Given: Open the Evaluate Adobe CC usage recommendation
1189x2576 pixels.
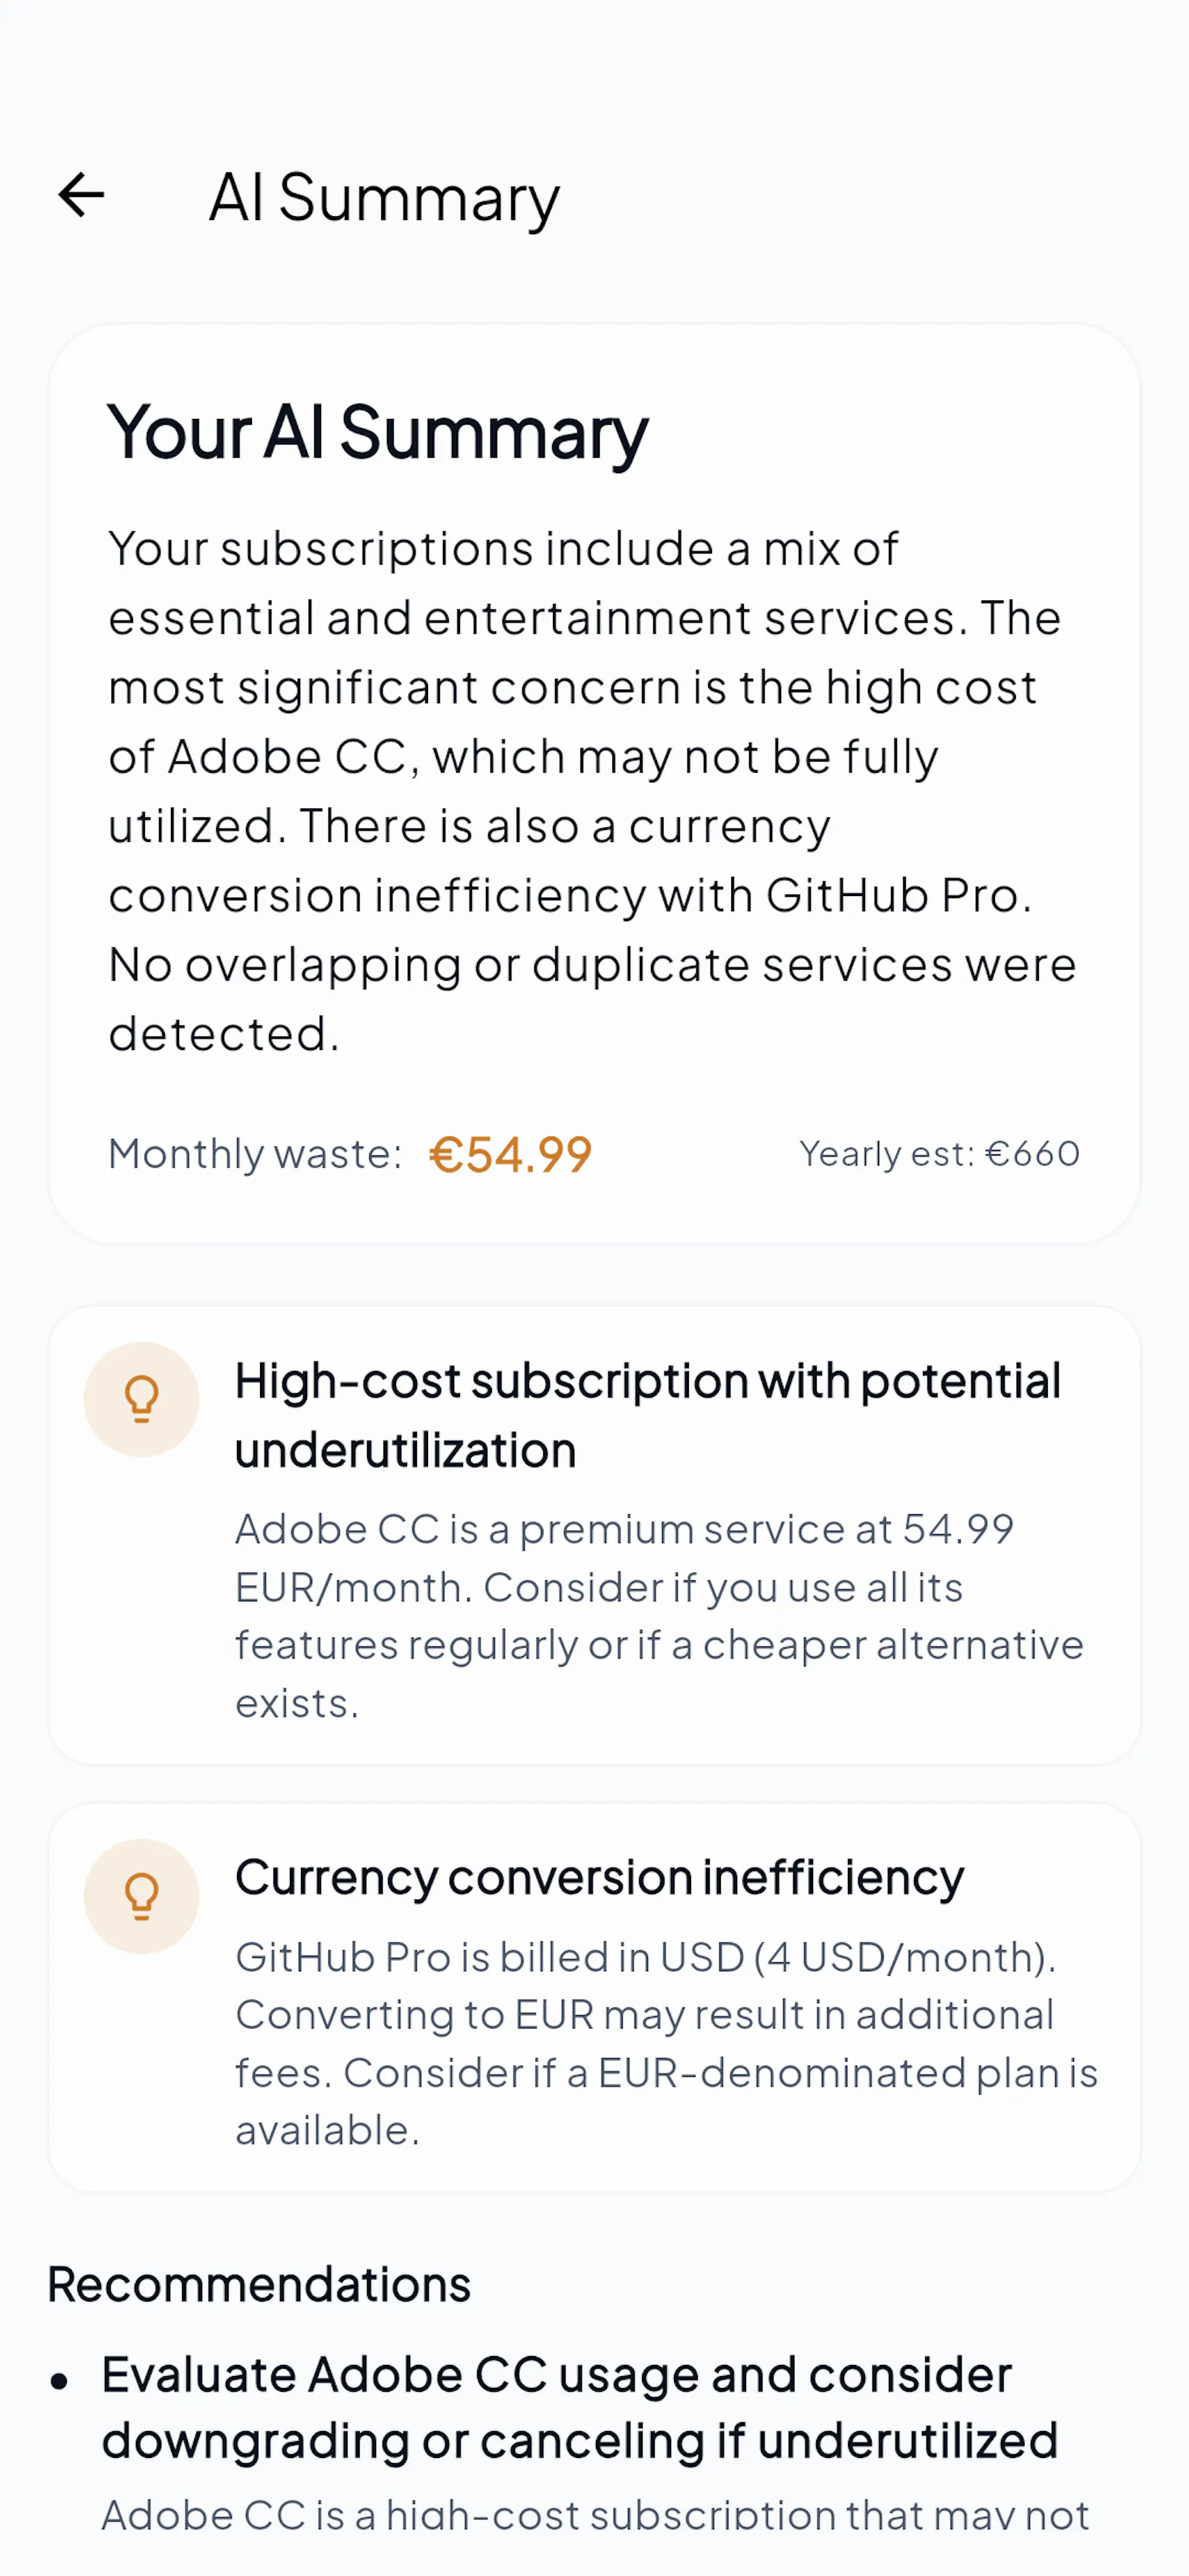Looking at the screenshot, I should (x=580, y=2407).
